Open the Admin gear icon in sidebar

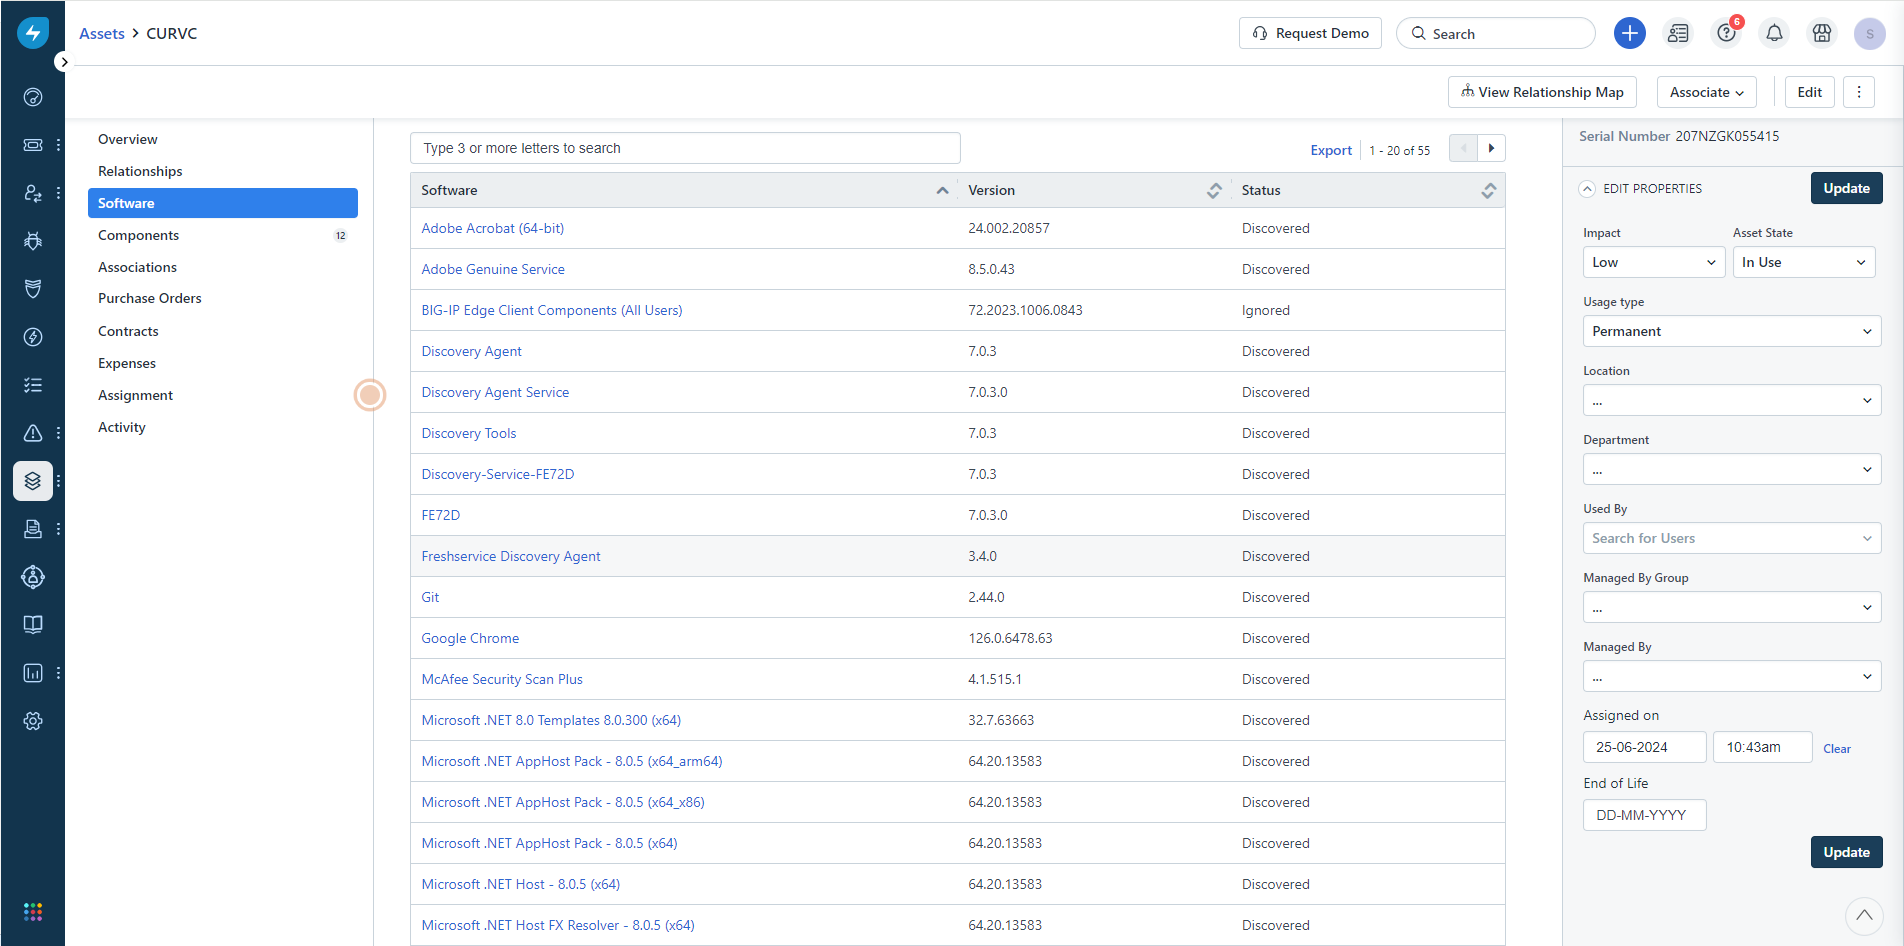click(x=33, y=721)
